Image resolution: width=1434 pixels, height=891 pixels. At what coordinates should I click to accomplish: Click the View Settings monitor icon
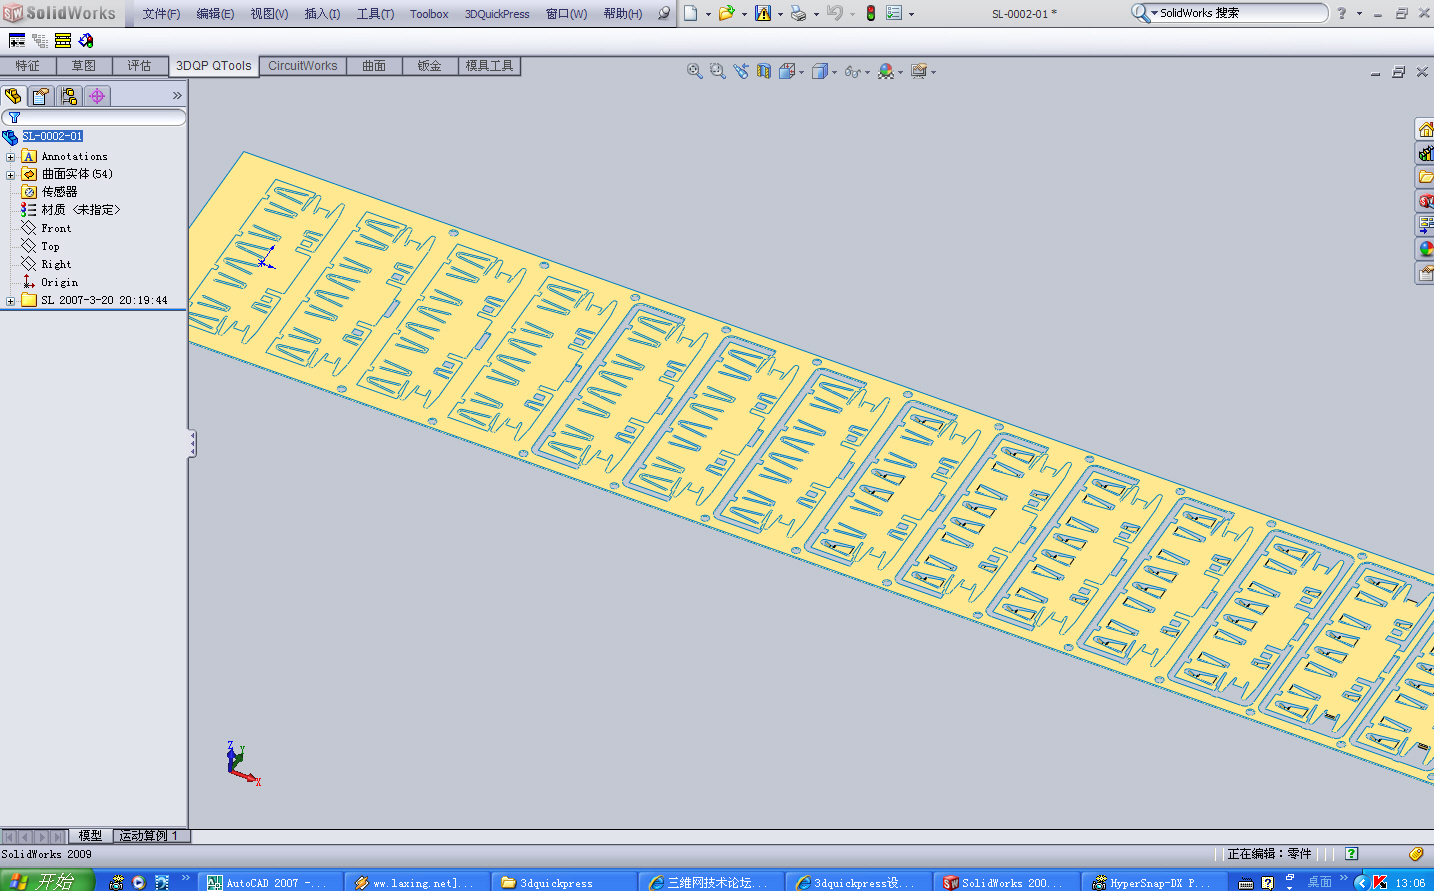(x=918, y=71)
